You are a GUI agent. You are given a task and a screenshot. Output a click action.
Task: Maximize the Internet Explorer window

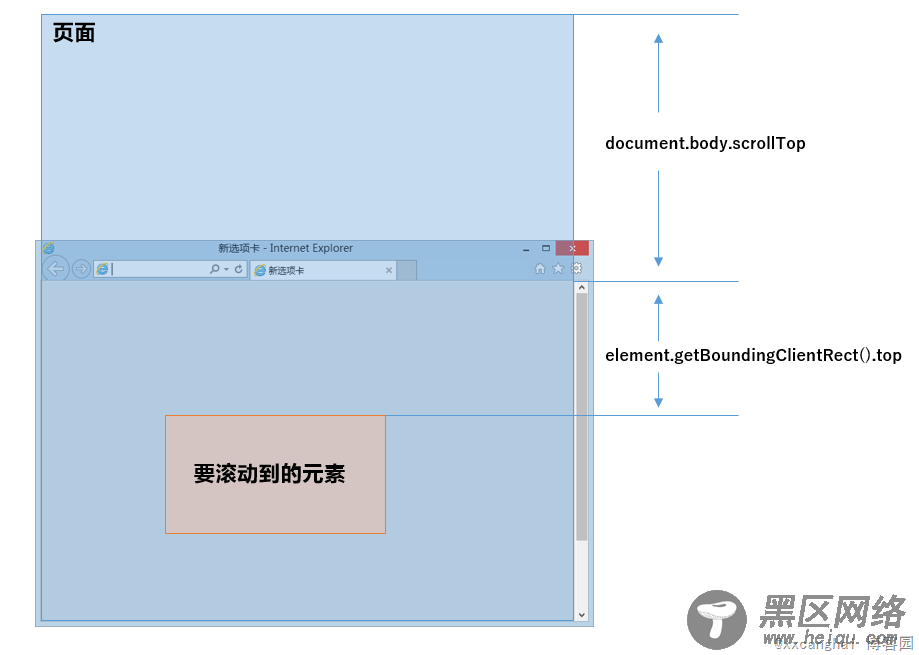[546, 248]
